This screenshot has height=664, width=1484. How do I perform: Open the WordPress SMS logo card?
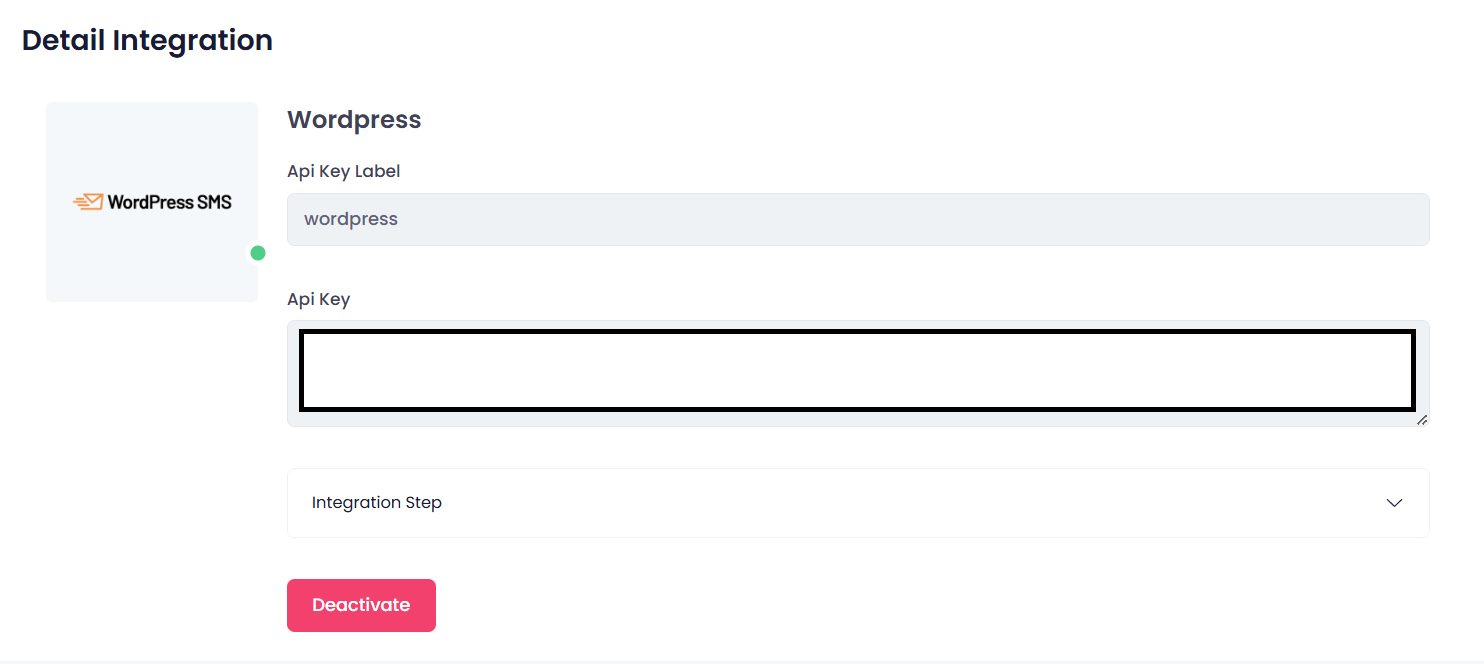point(152,202)
